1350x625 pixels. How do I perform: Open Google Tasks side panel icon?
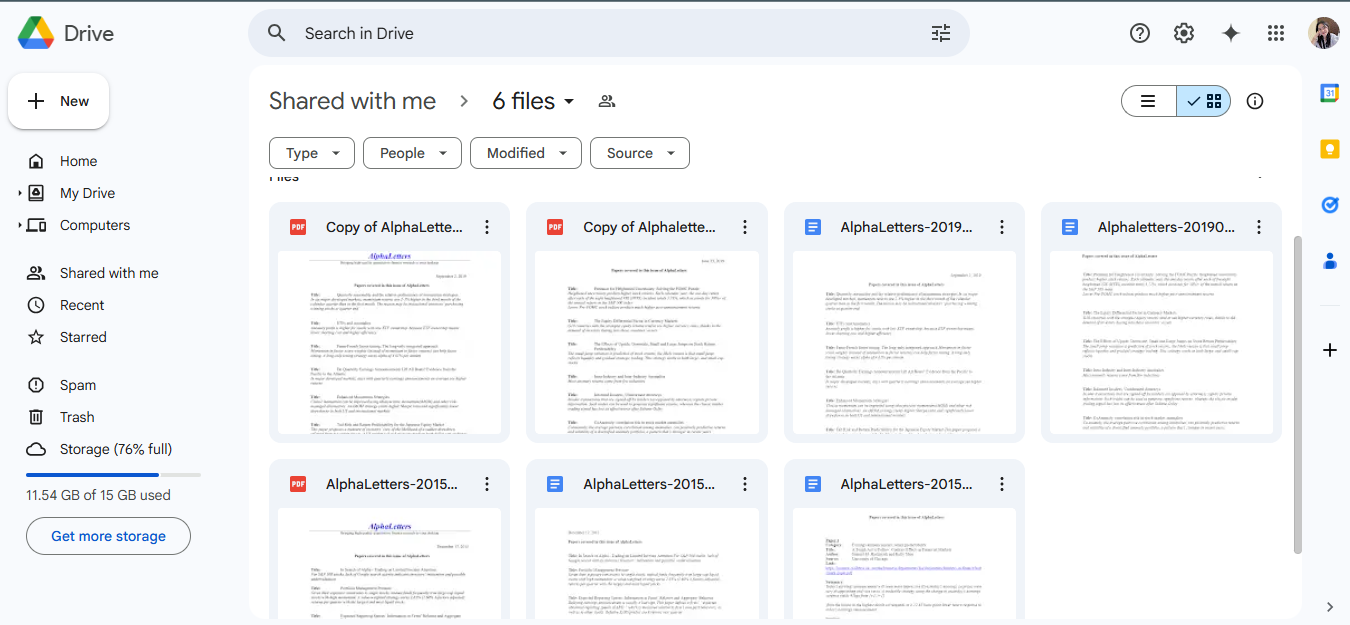point(1330,205)
